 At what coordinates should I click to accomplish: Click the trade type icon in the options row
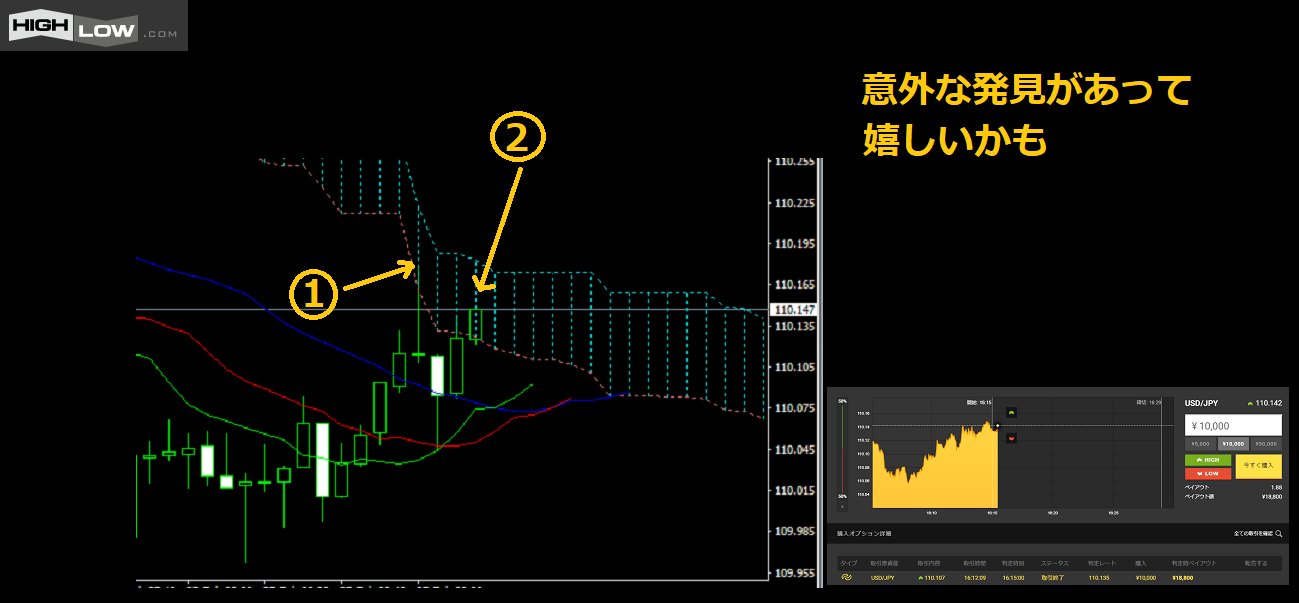pos(845,578)
